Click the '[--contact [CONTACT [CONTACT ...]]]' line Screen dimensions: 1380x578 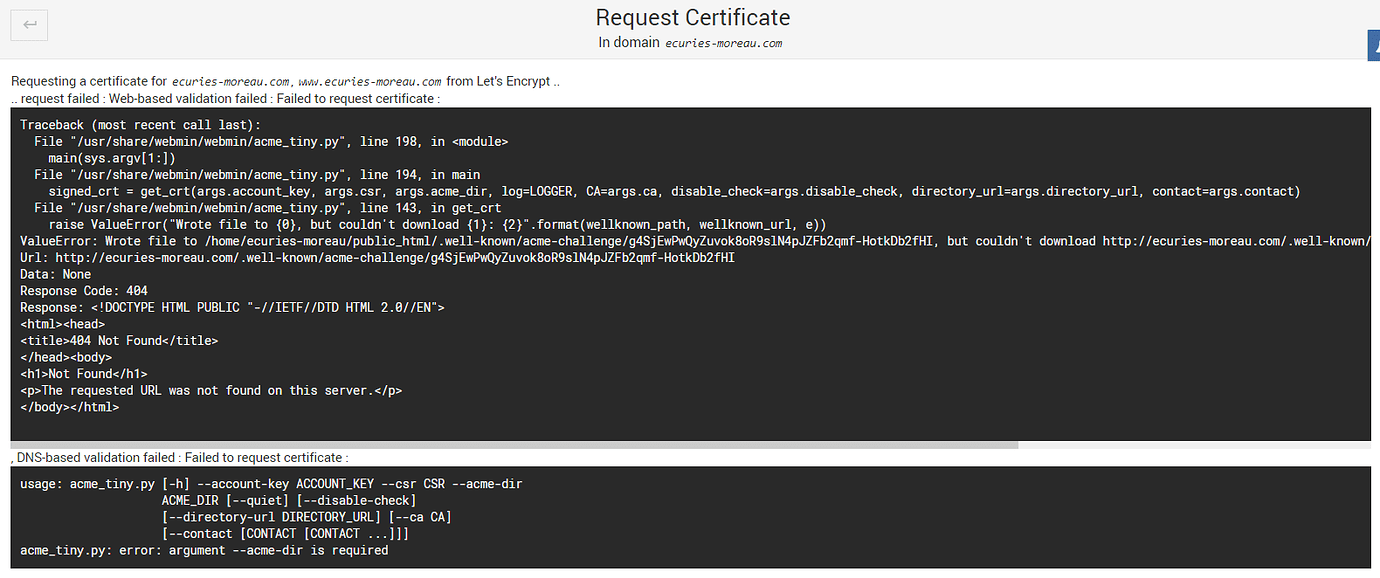pyautogui.click(x=285, y=534)
